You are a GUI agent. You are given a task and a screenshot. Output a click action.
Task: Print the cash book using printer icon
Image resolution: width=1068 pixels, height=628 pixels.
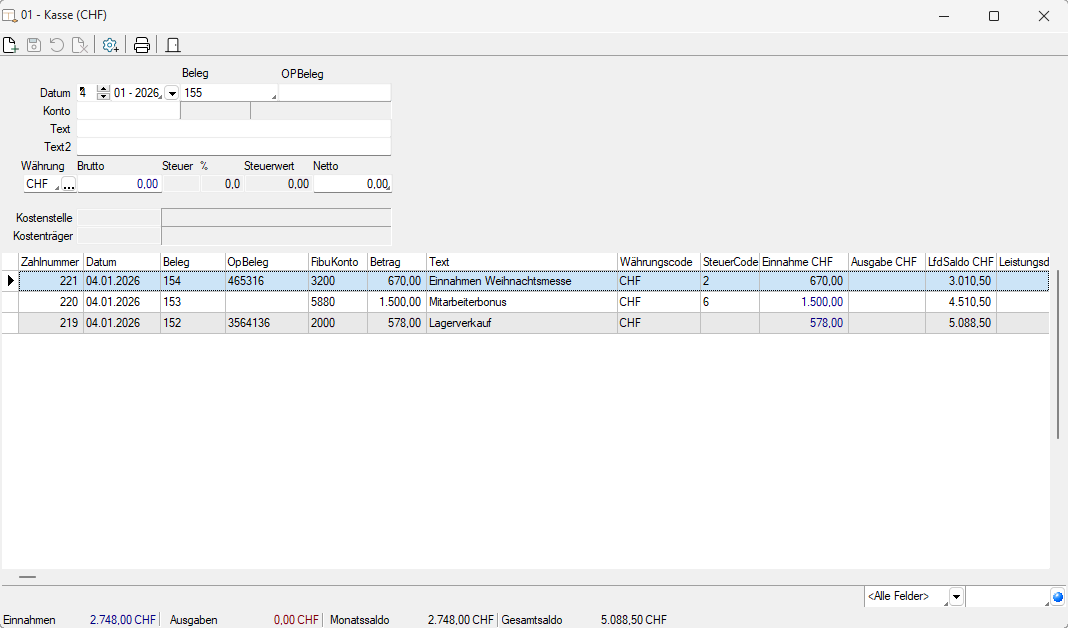tap(142, 45)
